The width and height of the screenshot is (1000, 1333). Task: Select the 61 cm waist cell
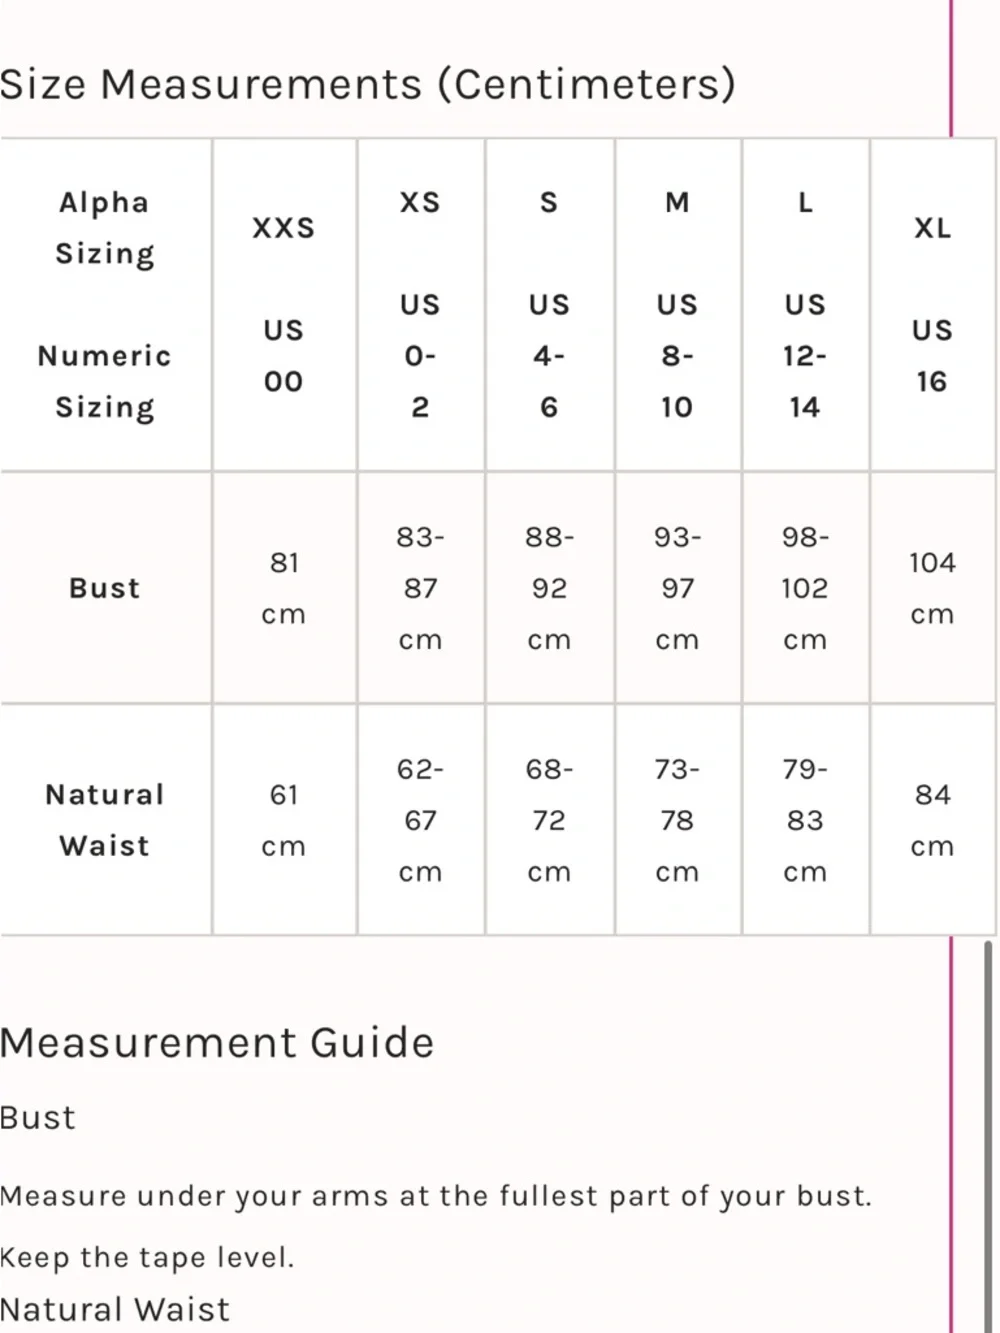pos(284,820)
